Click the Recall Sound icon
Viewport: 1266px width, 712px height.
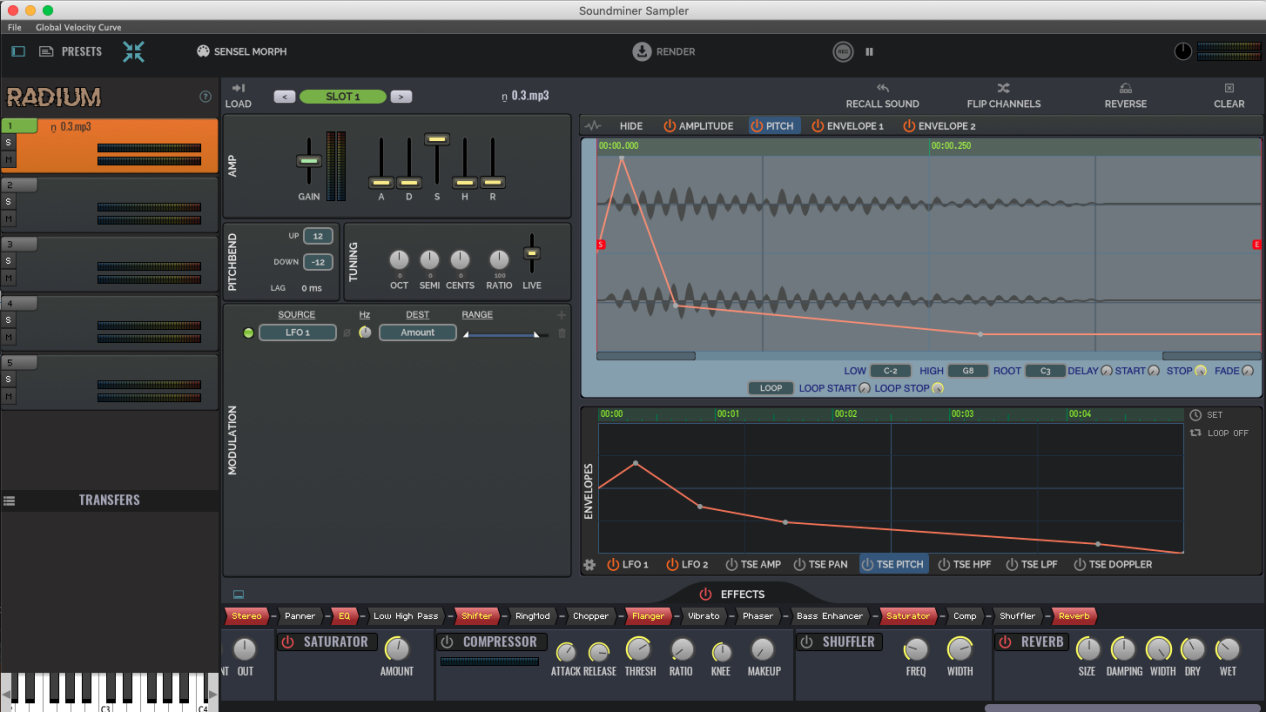tap(882, 88)
